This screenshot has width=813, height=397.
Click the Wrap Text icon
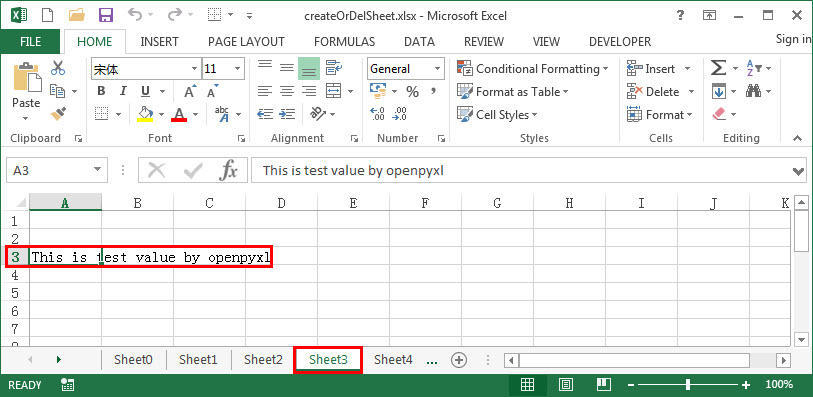coord(333,68)
